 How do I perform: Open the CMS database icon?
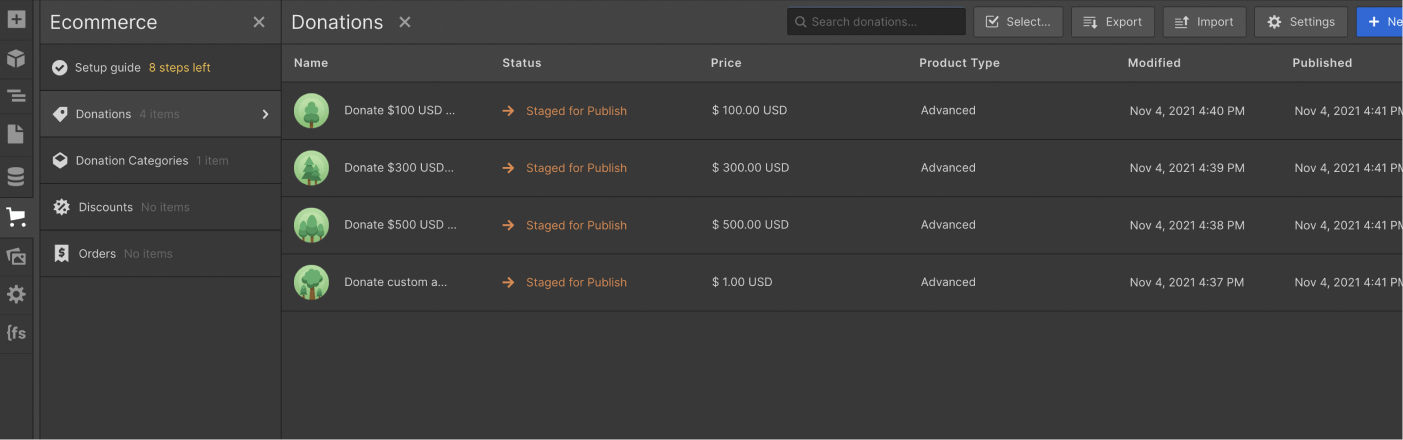(x=16, y=177)
